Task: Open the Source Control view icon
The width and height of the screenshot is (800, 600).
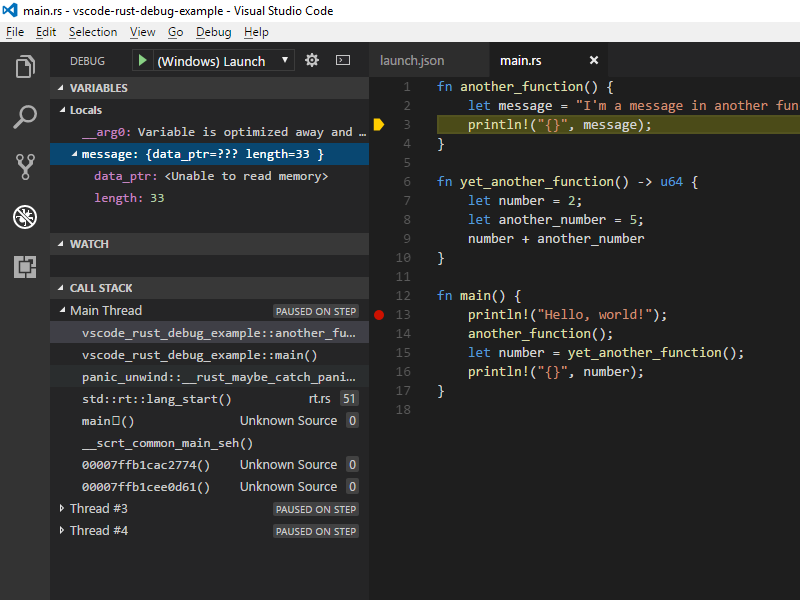Action: pos(25,166)
